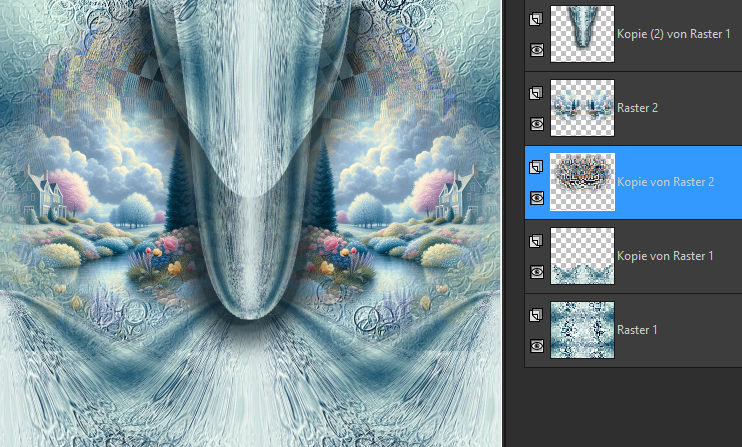Click layer type icon of Kopie (2) von Raster 1

click(536, 19)
